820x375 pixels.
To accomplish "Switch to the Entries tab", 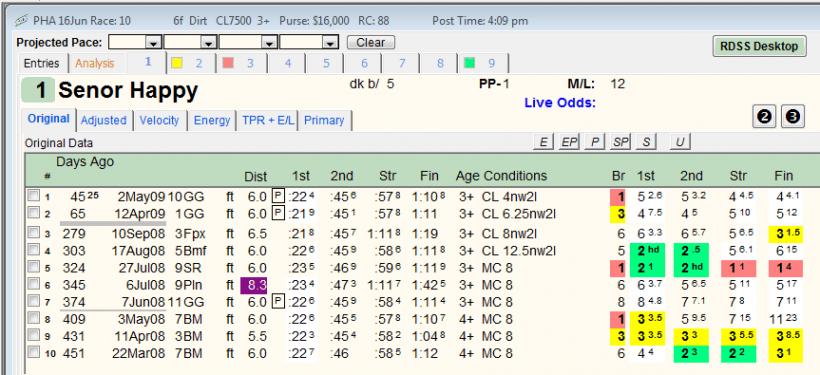I will coord(42,63).
